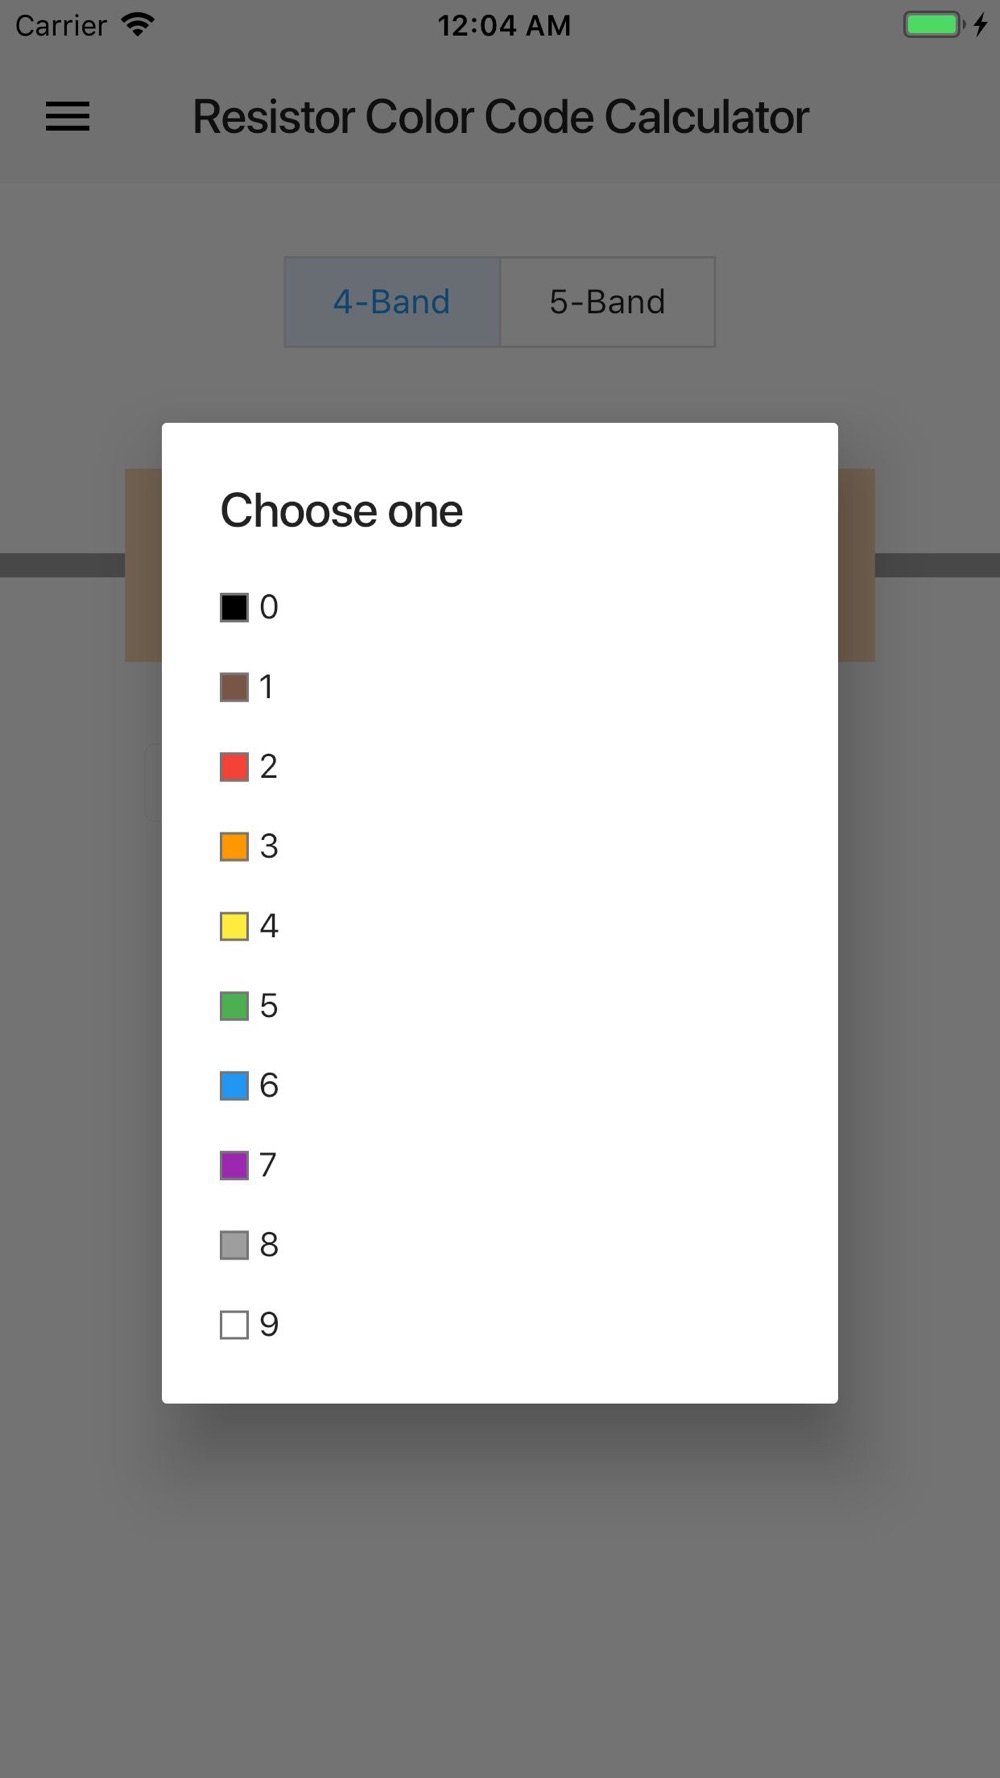Choose the brown swatch labeled 1

tap(234, 687)
